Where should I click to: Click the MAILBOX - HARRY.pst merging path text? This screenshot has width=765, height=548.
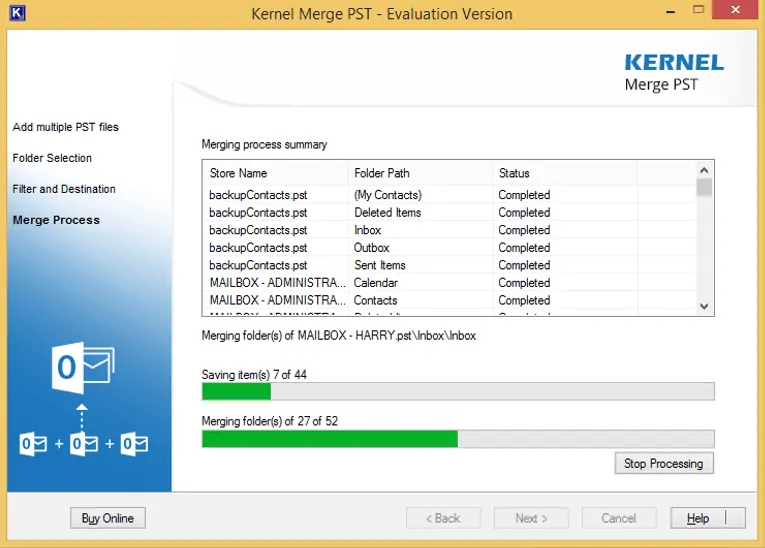coord(339,336)
